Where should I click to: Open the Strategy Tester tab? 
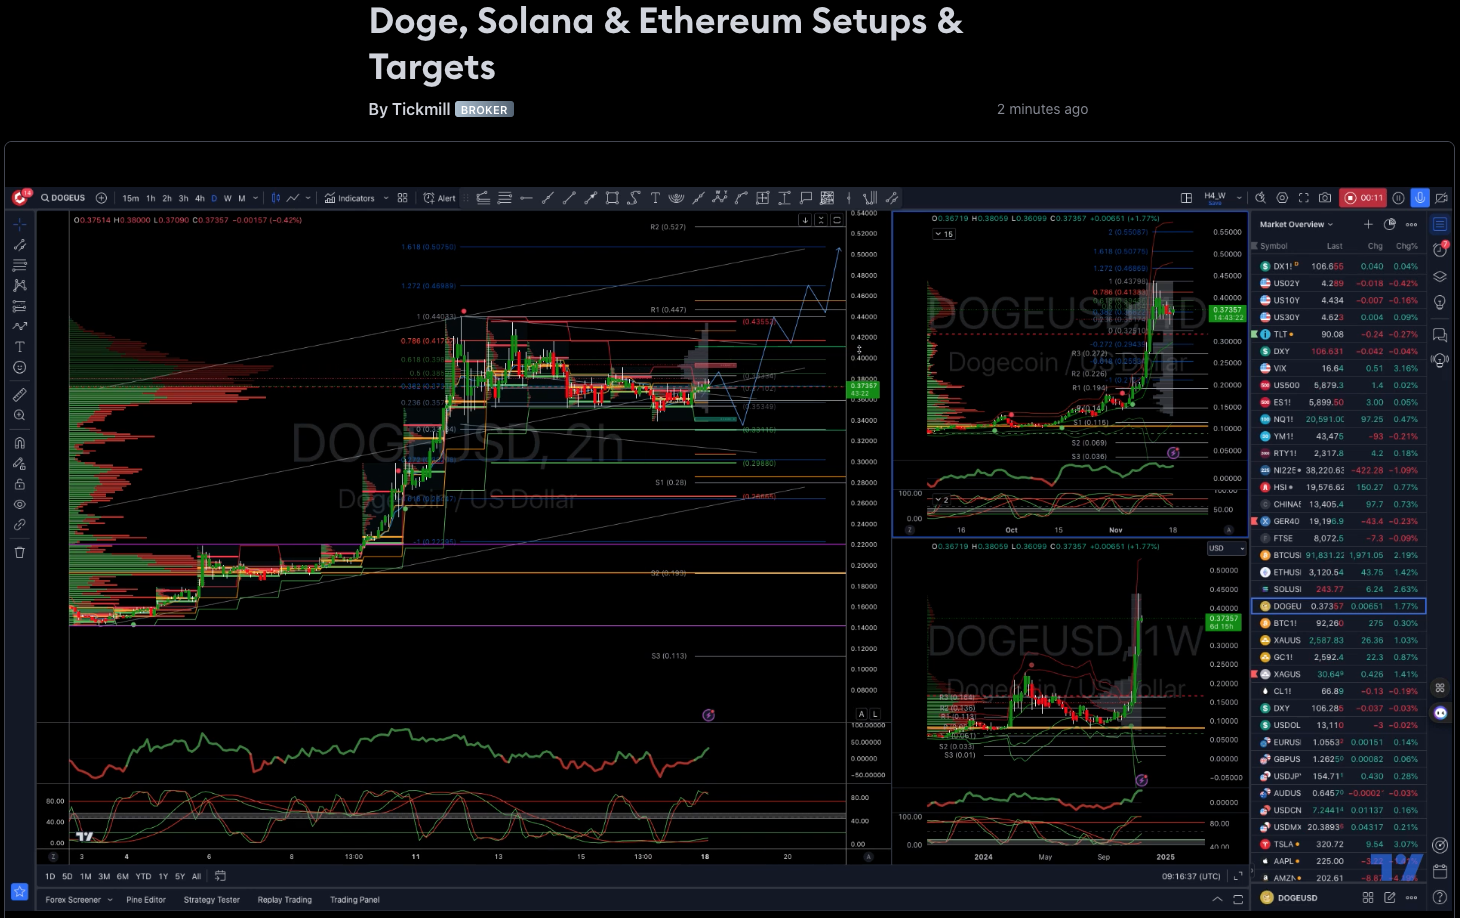coord(212,900)
